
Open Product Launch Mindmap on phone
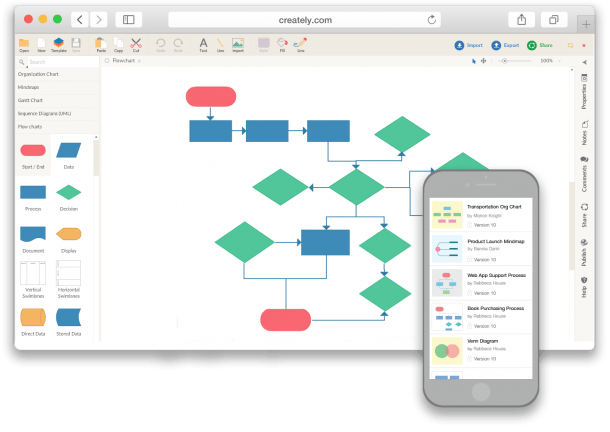tap(481, 249)
